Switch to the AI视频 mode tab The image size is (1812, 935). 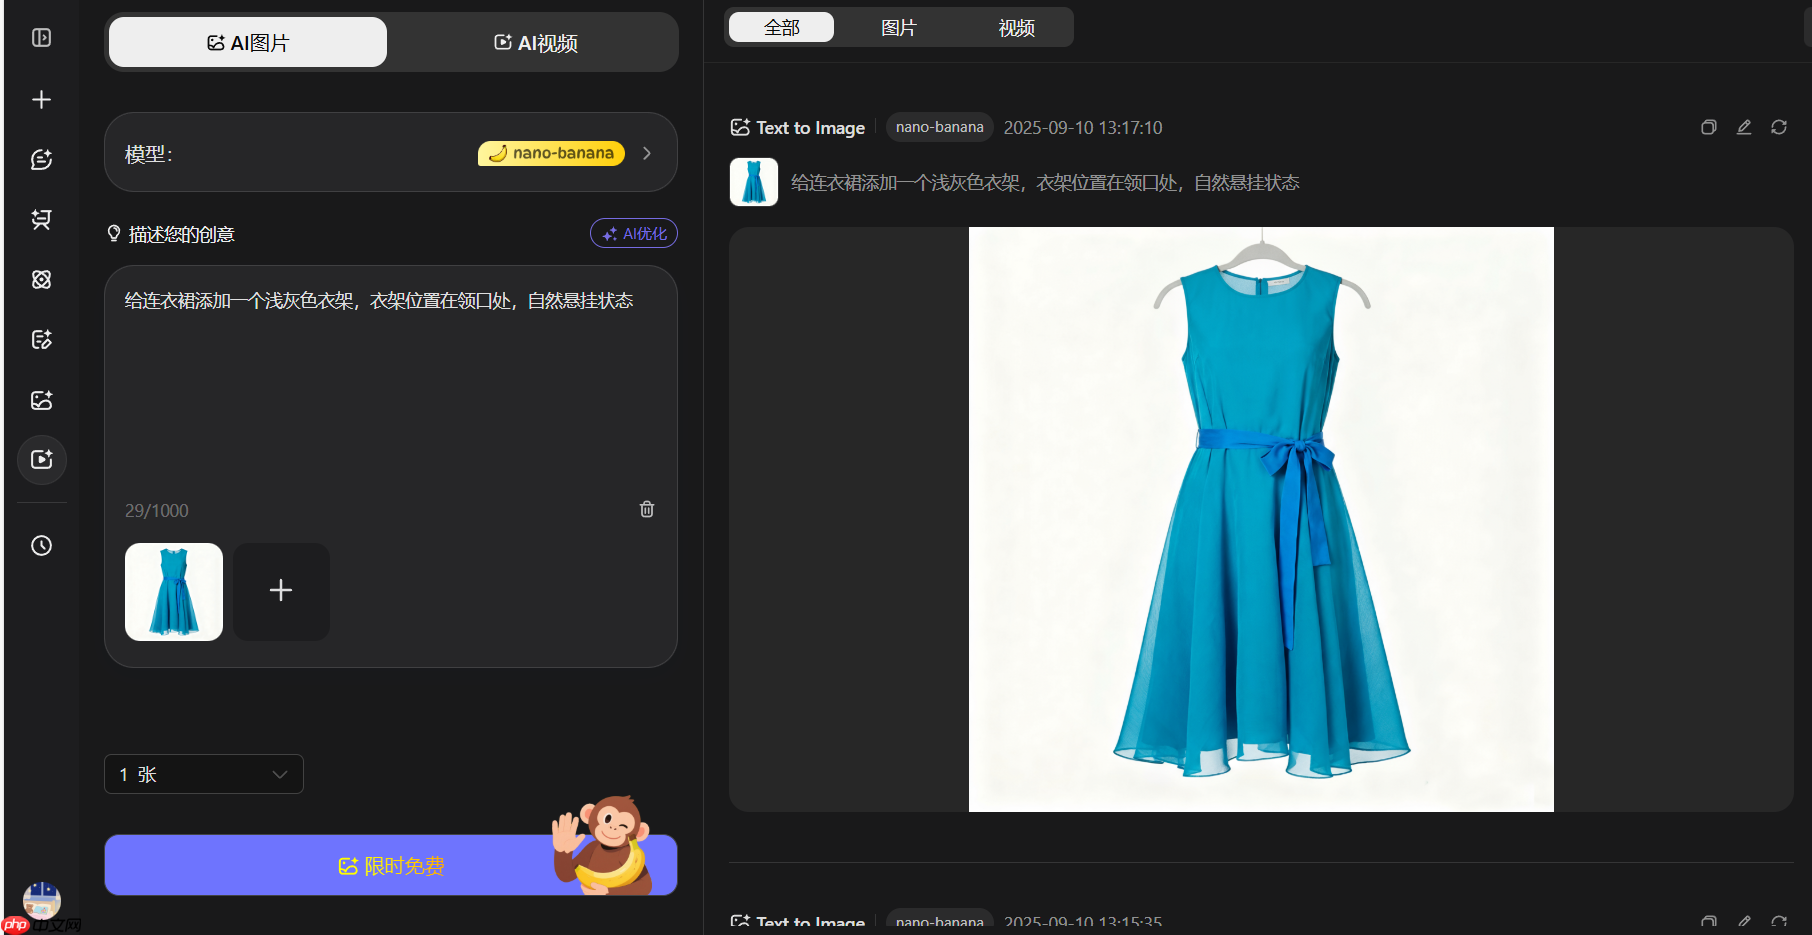(x=535, y=43)
